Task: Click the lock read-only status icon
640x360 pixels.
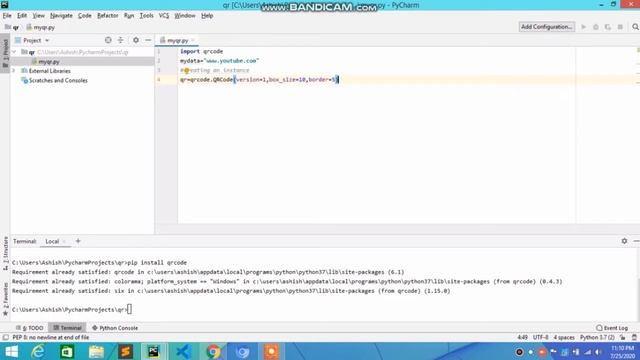Action: click(622, 338)
